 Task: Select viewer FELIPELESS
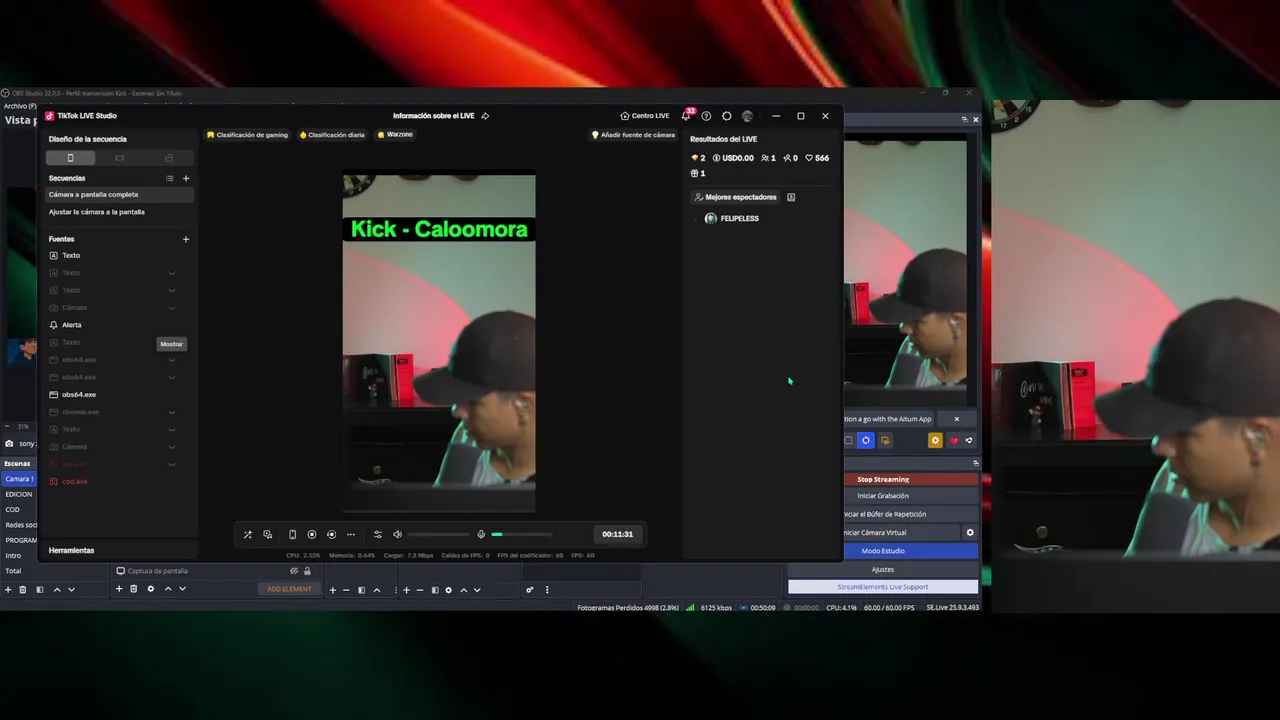point(732,218)
